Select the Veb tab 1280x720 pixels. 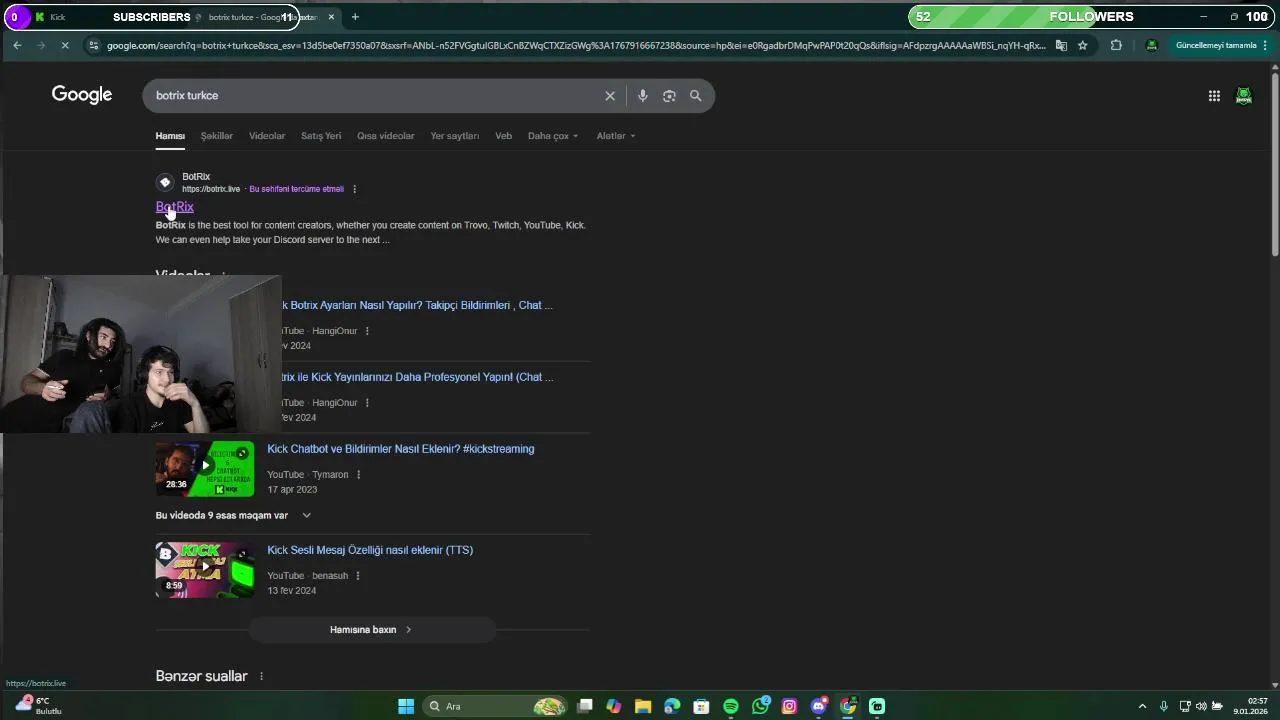[x=503, y=136]
